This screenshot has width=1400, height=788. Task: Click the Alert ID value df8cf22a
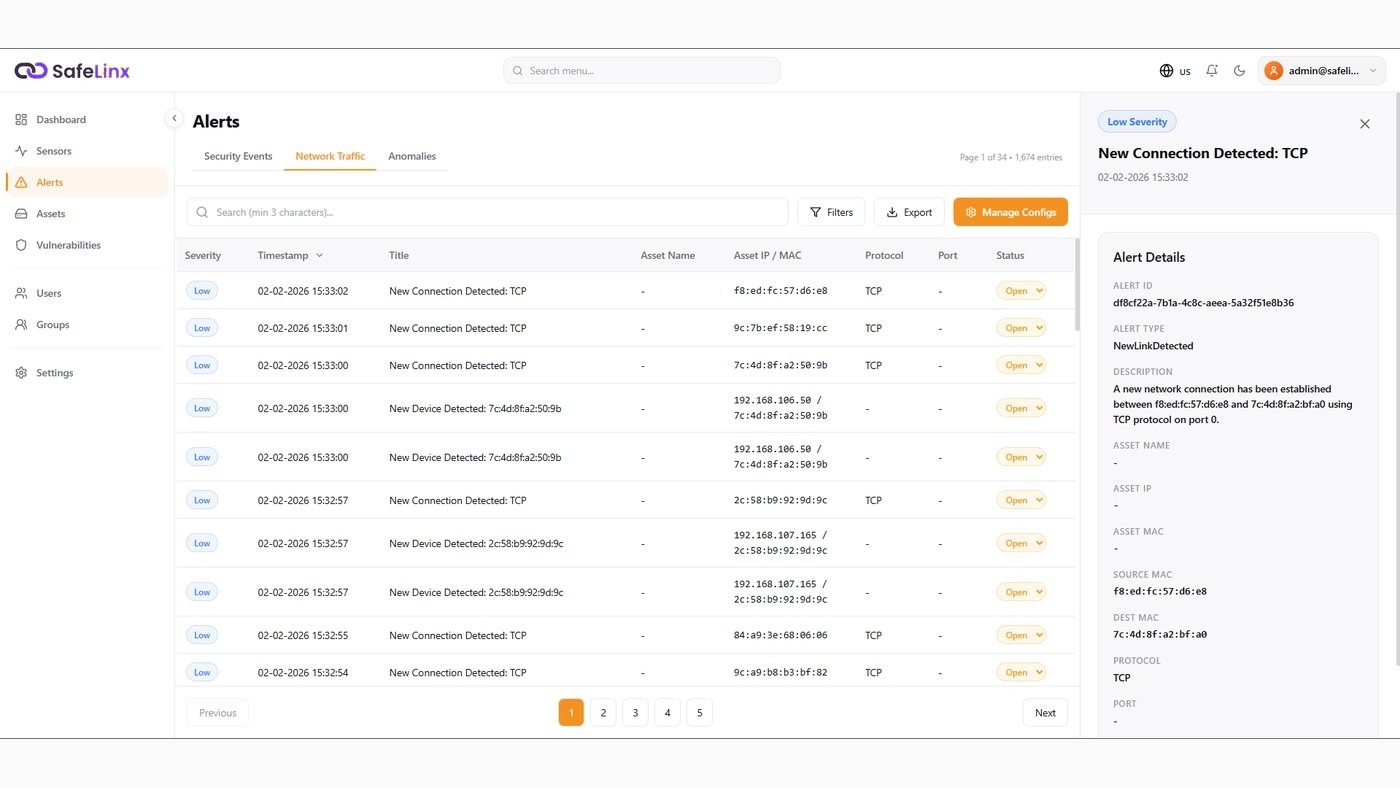(x=1203, y=303)
